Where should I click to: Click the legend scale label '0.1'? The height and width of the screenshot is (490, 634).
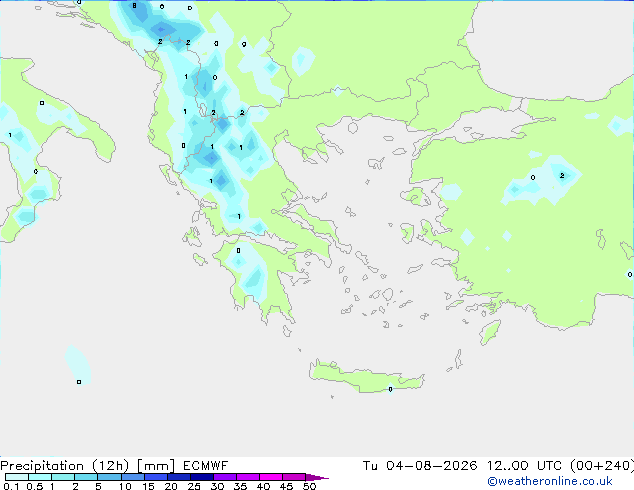pos(11,486)
